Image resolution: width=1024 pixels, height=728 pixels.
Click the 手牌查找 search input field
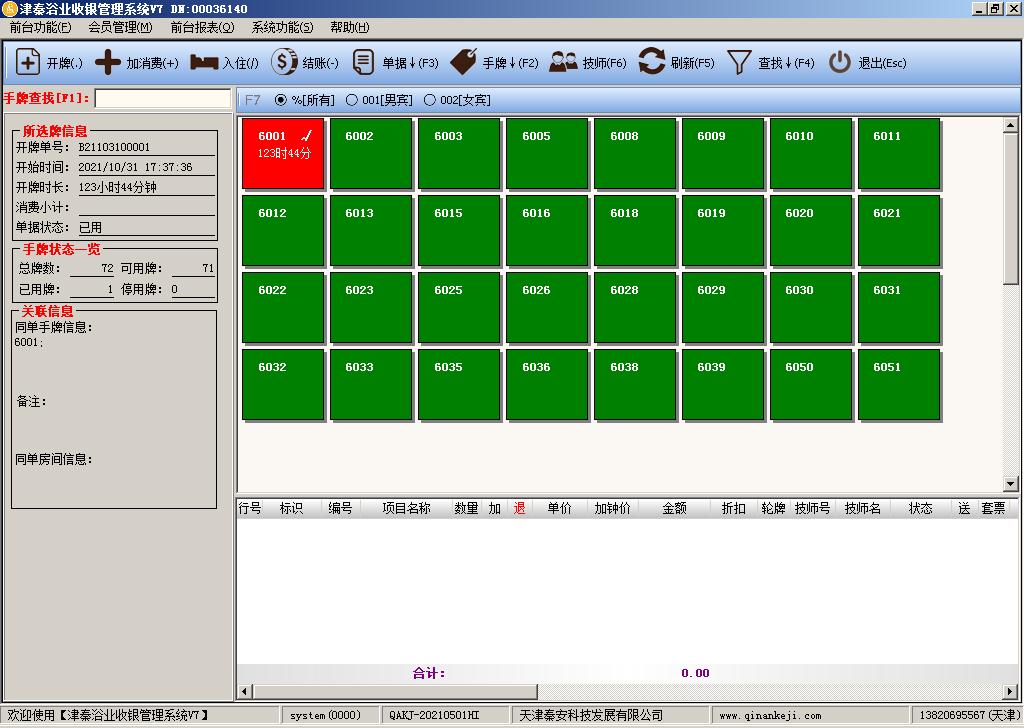[x=162, y=99]
